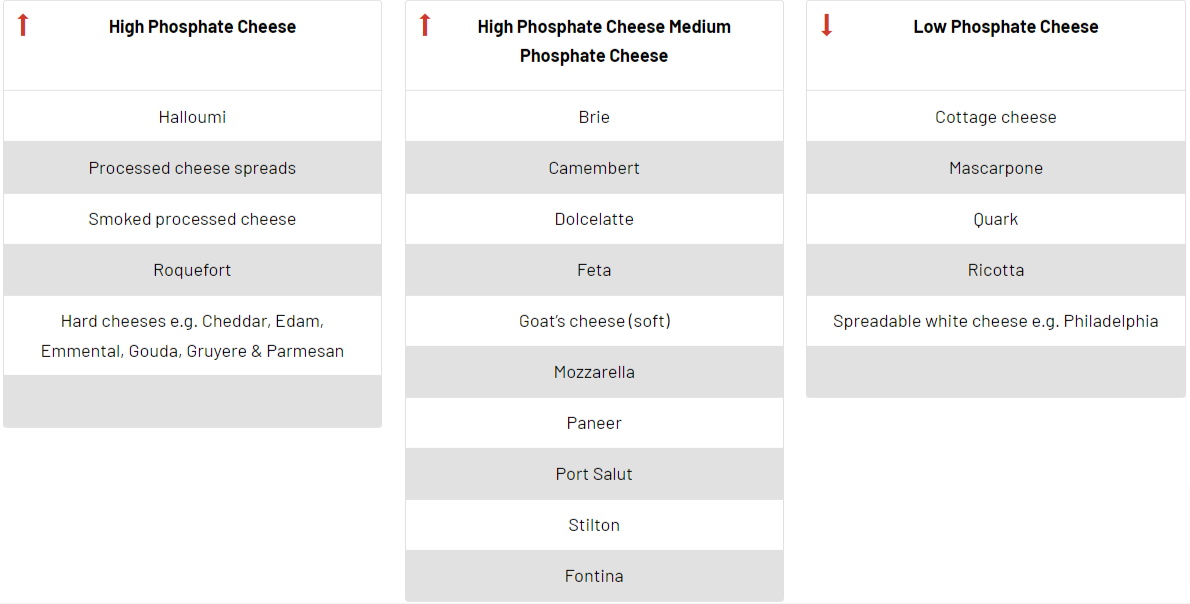Click the red down arrow beside Low Phosphate Cheese
The height and width of the screenshot is (604, 1190).
tap(826, 25)
